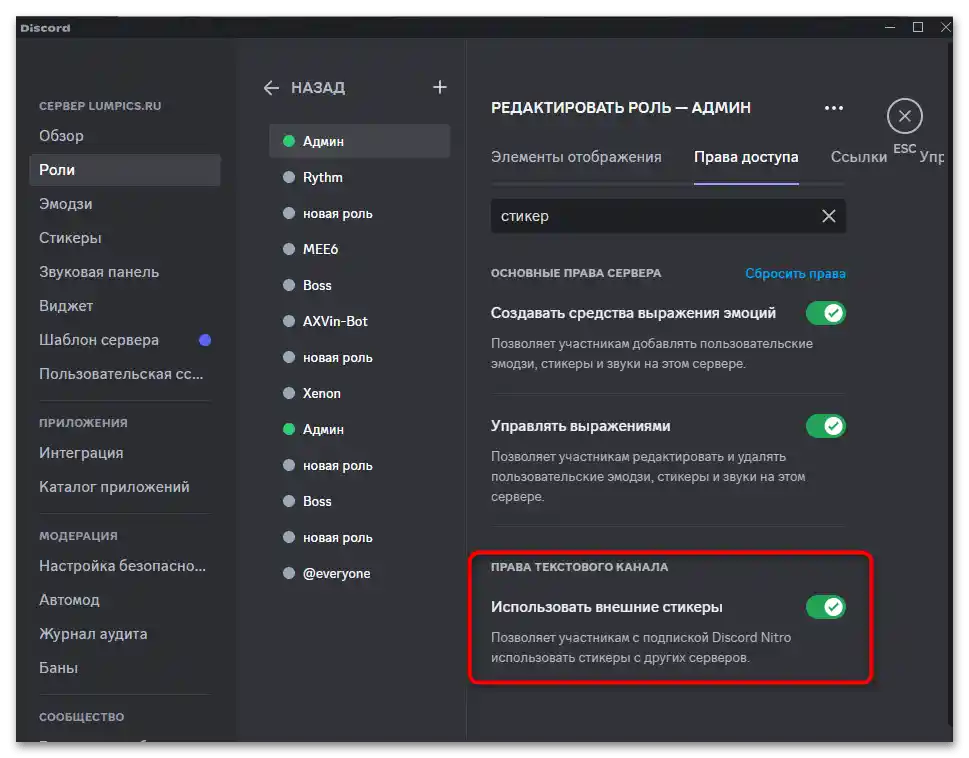Toggle Создавать средства выражения эмоций switch
Viewport: 969px width, 758px height.
[x=826, y=314]
